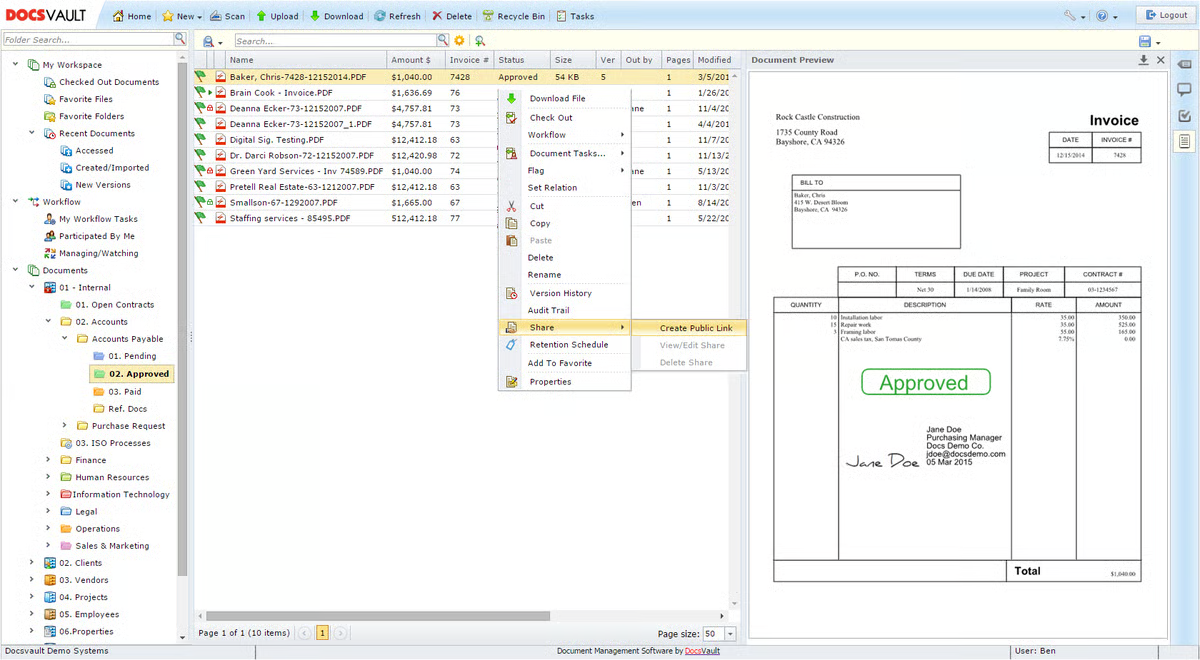Image resolution: width=1200 pixels, height=660 pixels.
Task: Click the download arrow in Document Preview header
Action: pyautogui.click(x=1142, y=60)
